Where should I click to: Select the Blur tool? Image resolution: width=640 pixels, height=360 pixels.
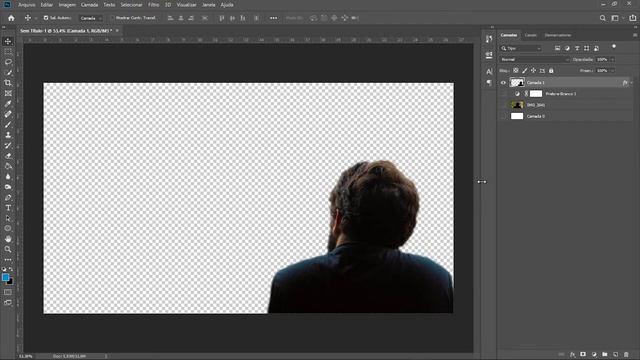coord(8,177)
